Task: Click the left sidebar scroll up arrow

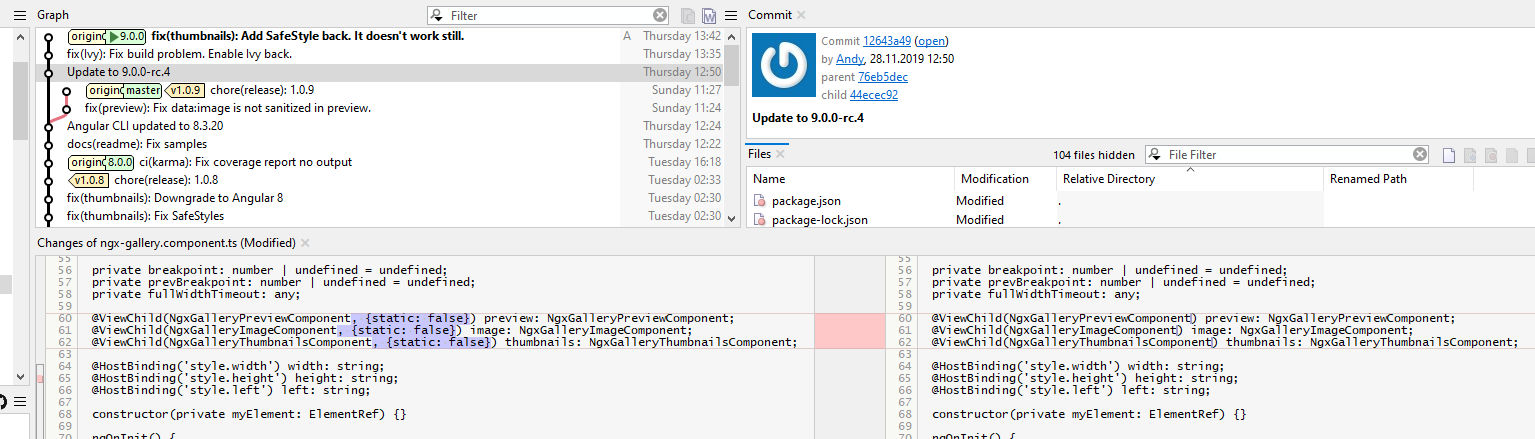Action: click(x=19, y=37)
